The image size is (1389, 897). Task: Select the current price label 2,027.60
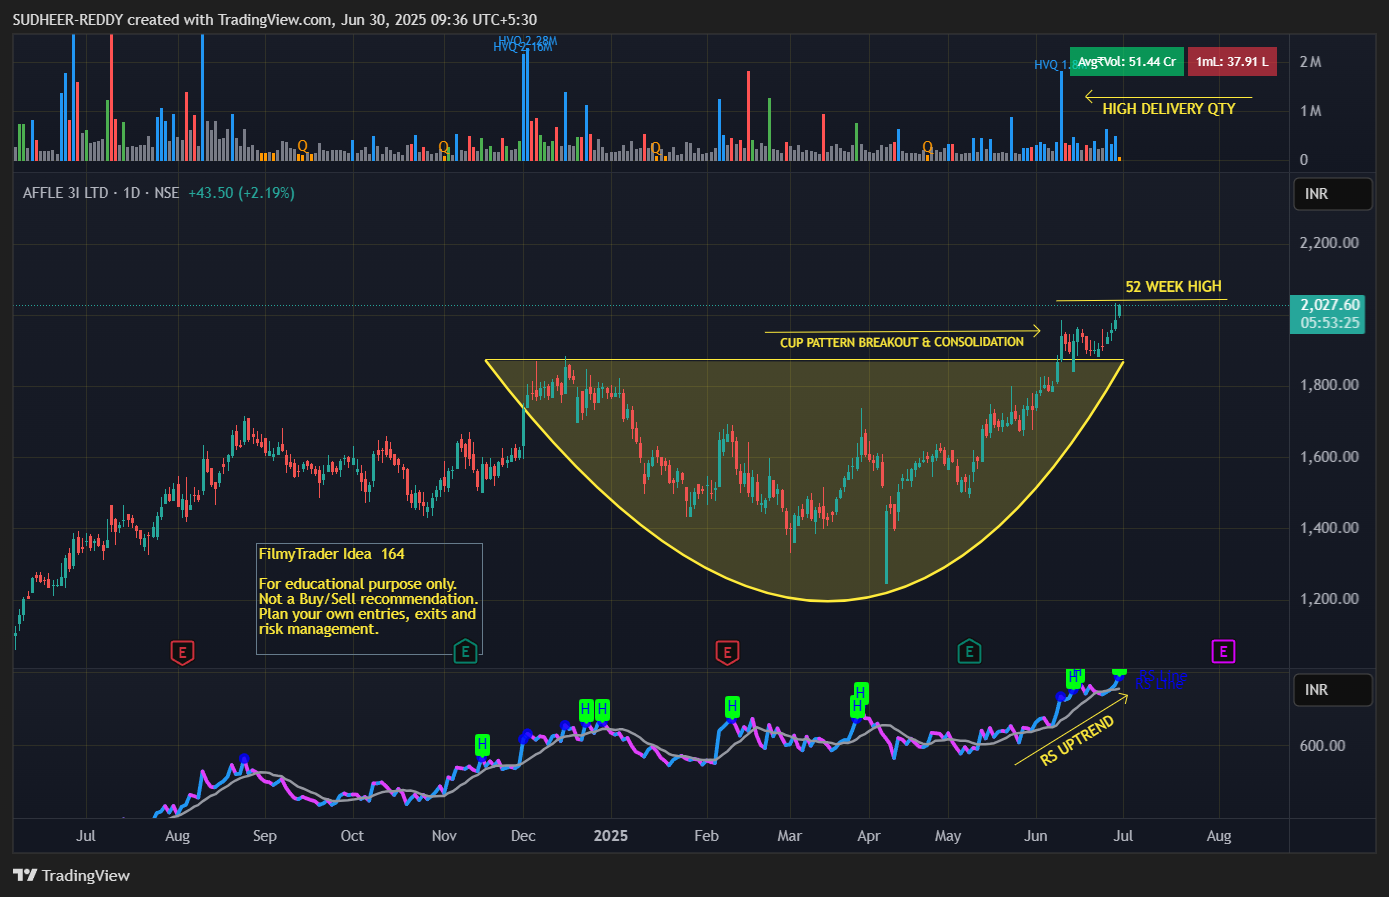1330,305
